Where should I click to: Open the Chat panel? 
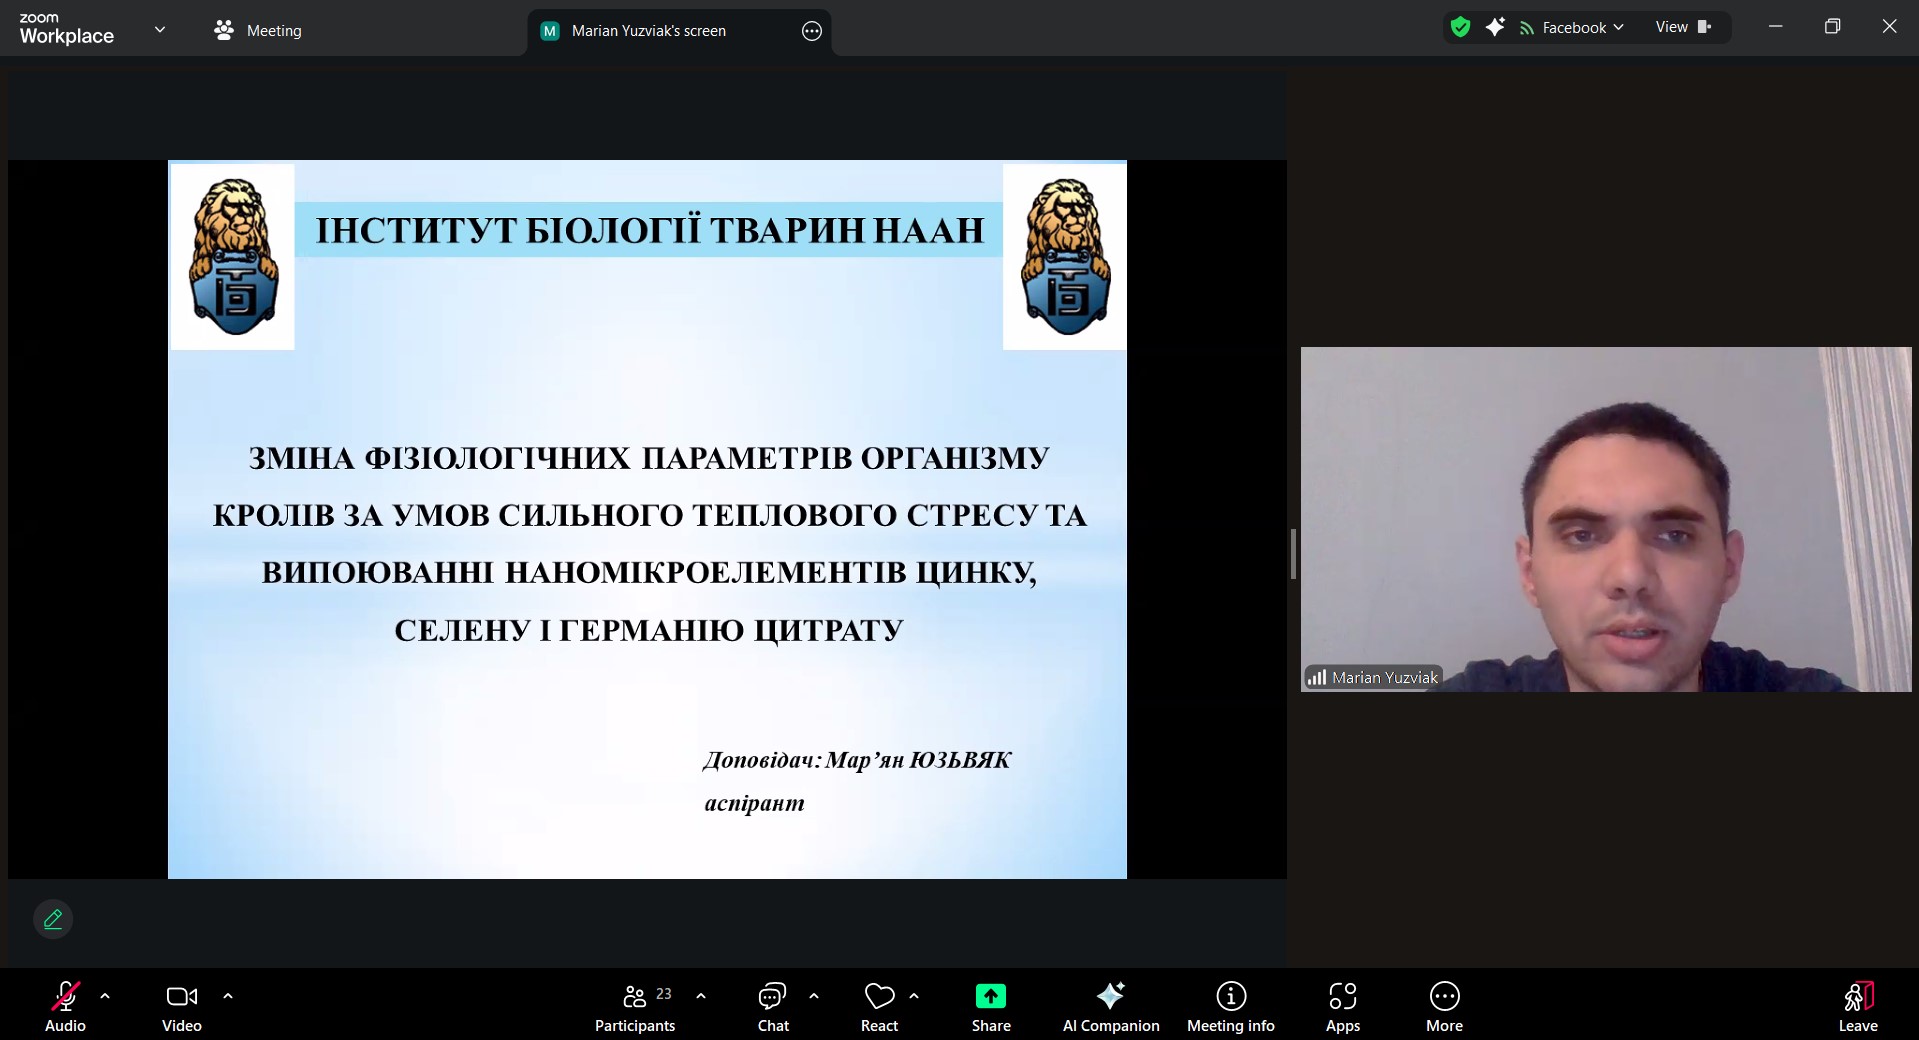pyautogui.click(x=772, y=1005)
